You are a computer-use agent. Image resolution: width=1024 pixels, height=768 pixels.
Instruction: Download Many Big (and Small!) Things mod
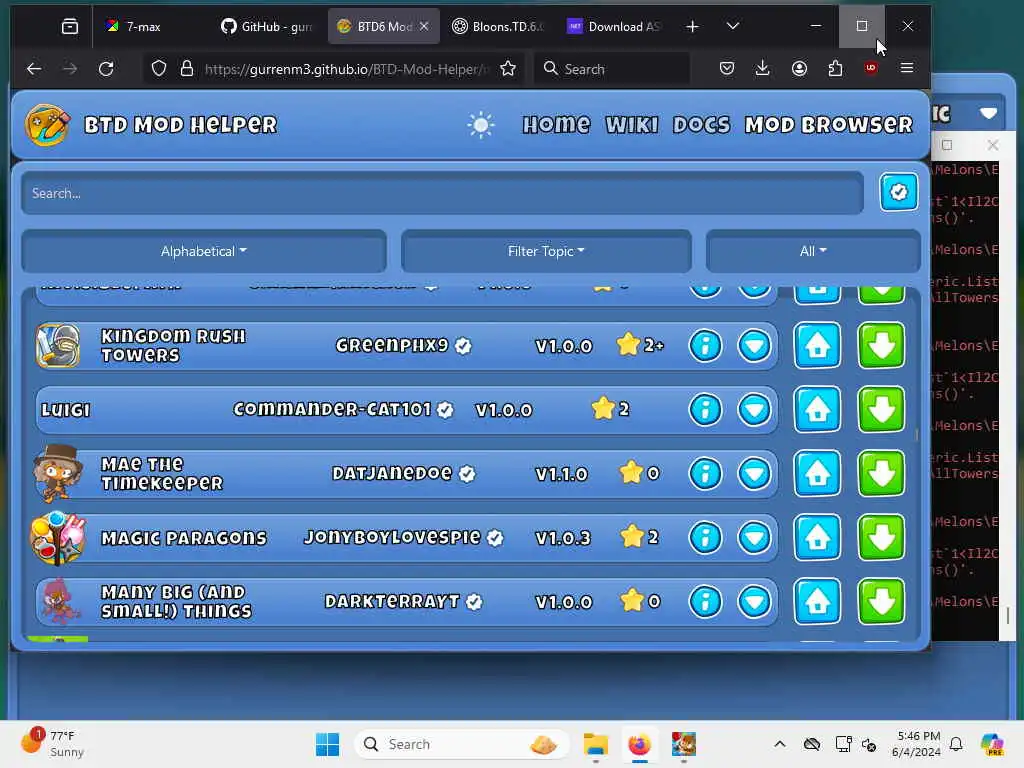pos(881,601)
